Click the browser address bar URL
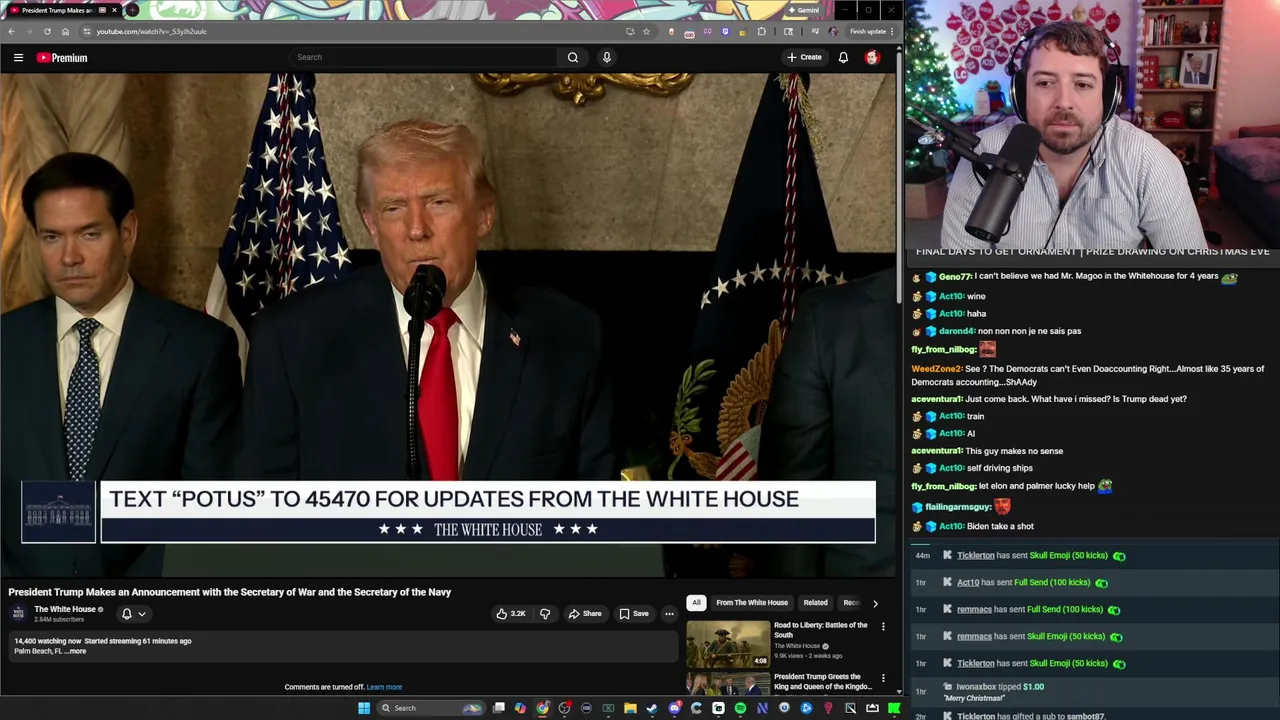 152,31
